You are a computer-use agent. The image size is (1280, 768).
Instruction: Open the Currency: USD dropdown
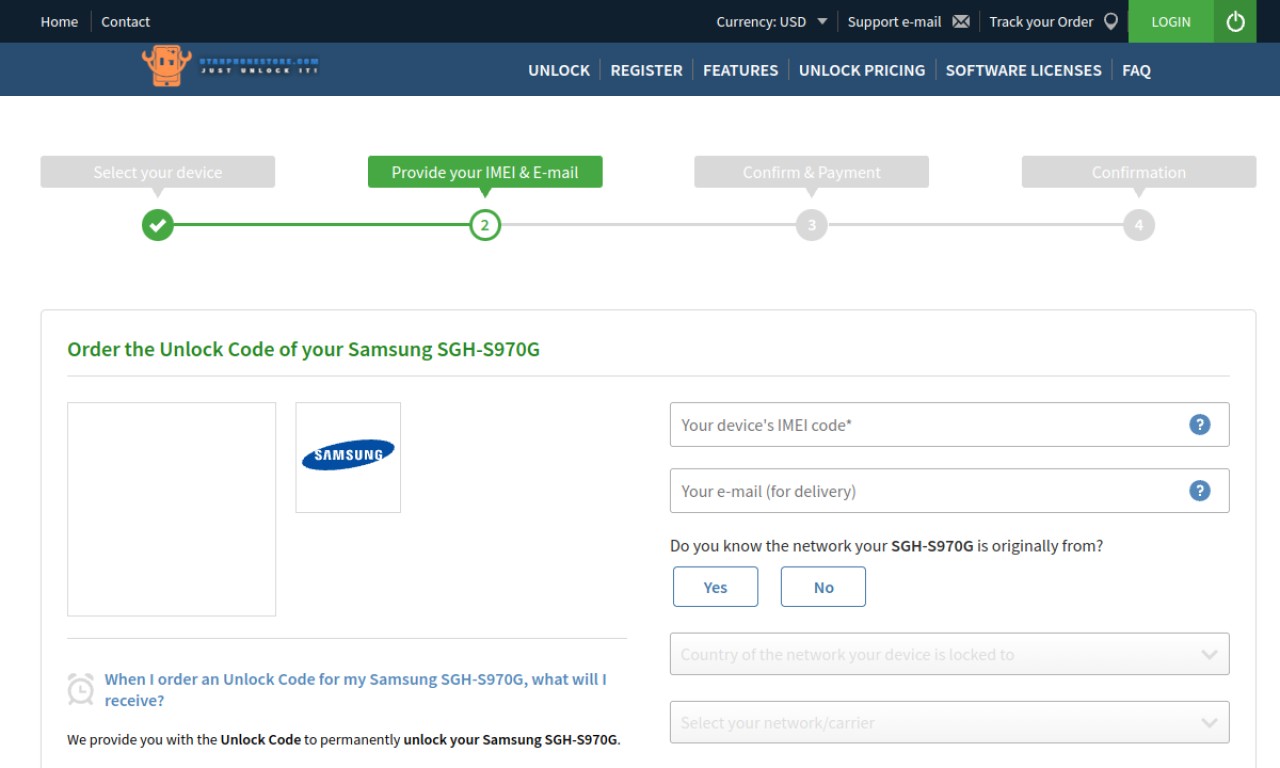click(x=772, y=21)
